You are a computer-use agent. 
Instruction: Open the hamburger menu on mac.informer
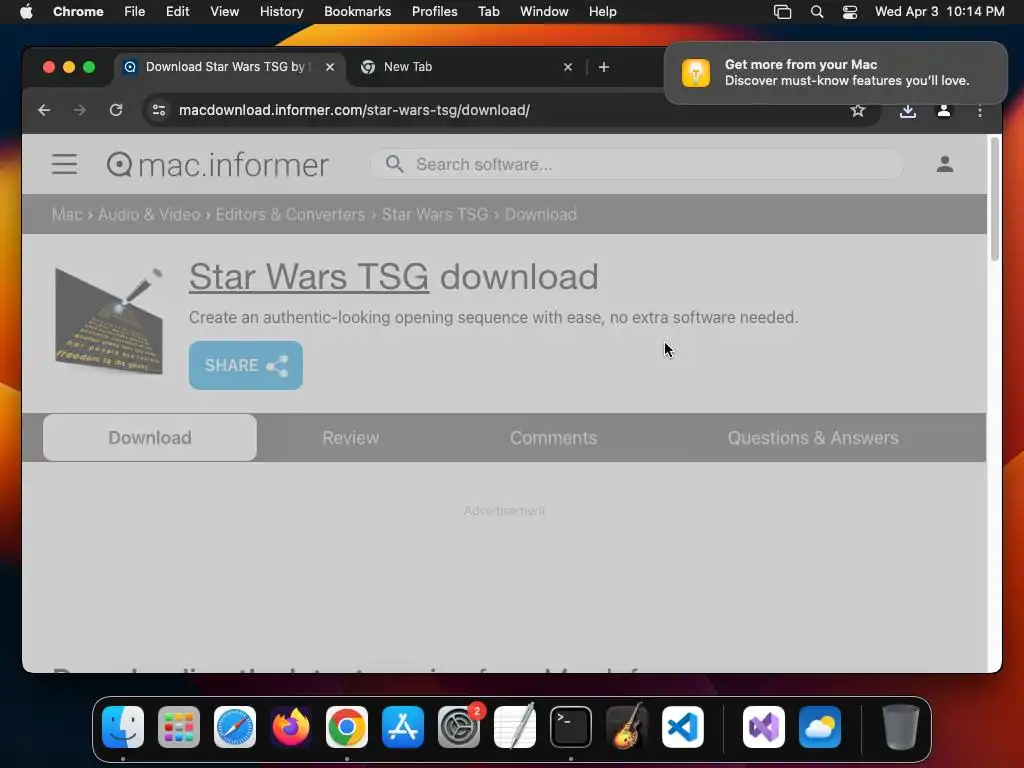point(65,164)
